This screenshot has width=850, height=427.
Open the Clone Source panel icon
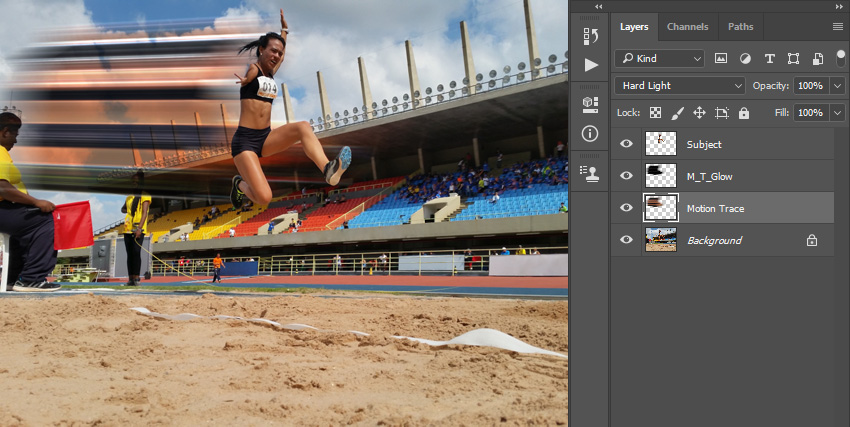click(590, 173)
